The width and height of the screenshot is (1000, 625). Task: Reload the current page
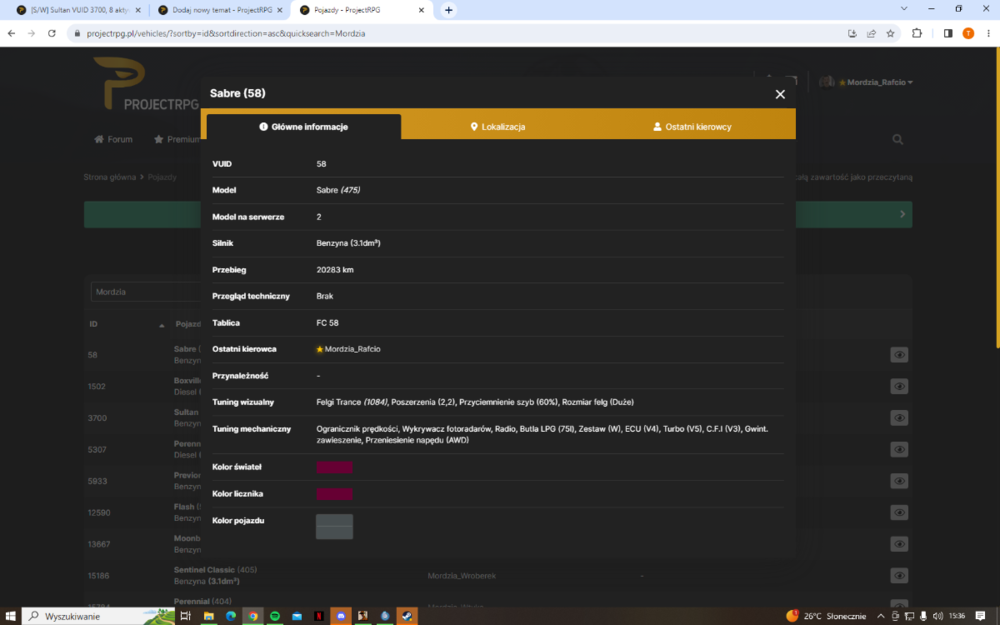pyautogui.click(x=52, y=33)
